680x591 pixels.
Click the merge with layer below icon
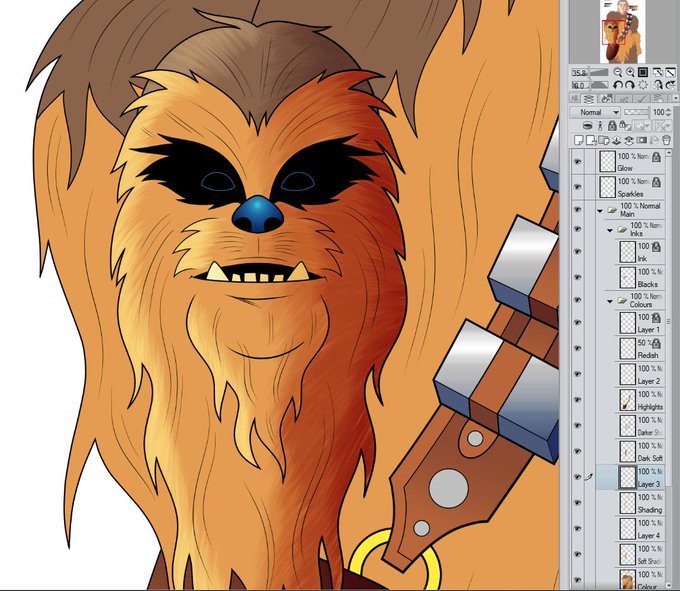[628, 140]
